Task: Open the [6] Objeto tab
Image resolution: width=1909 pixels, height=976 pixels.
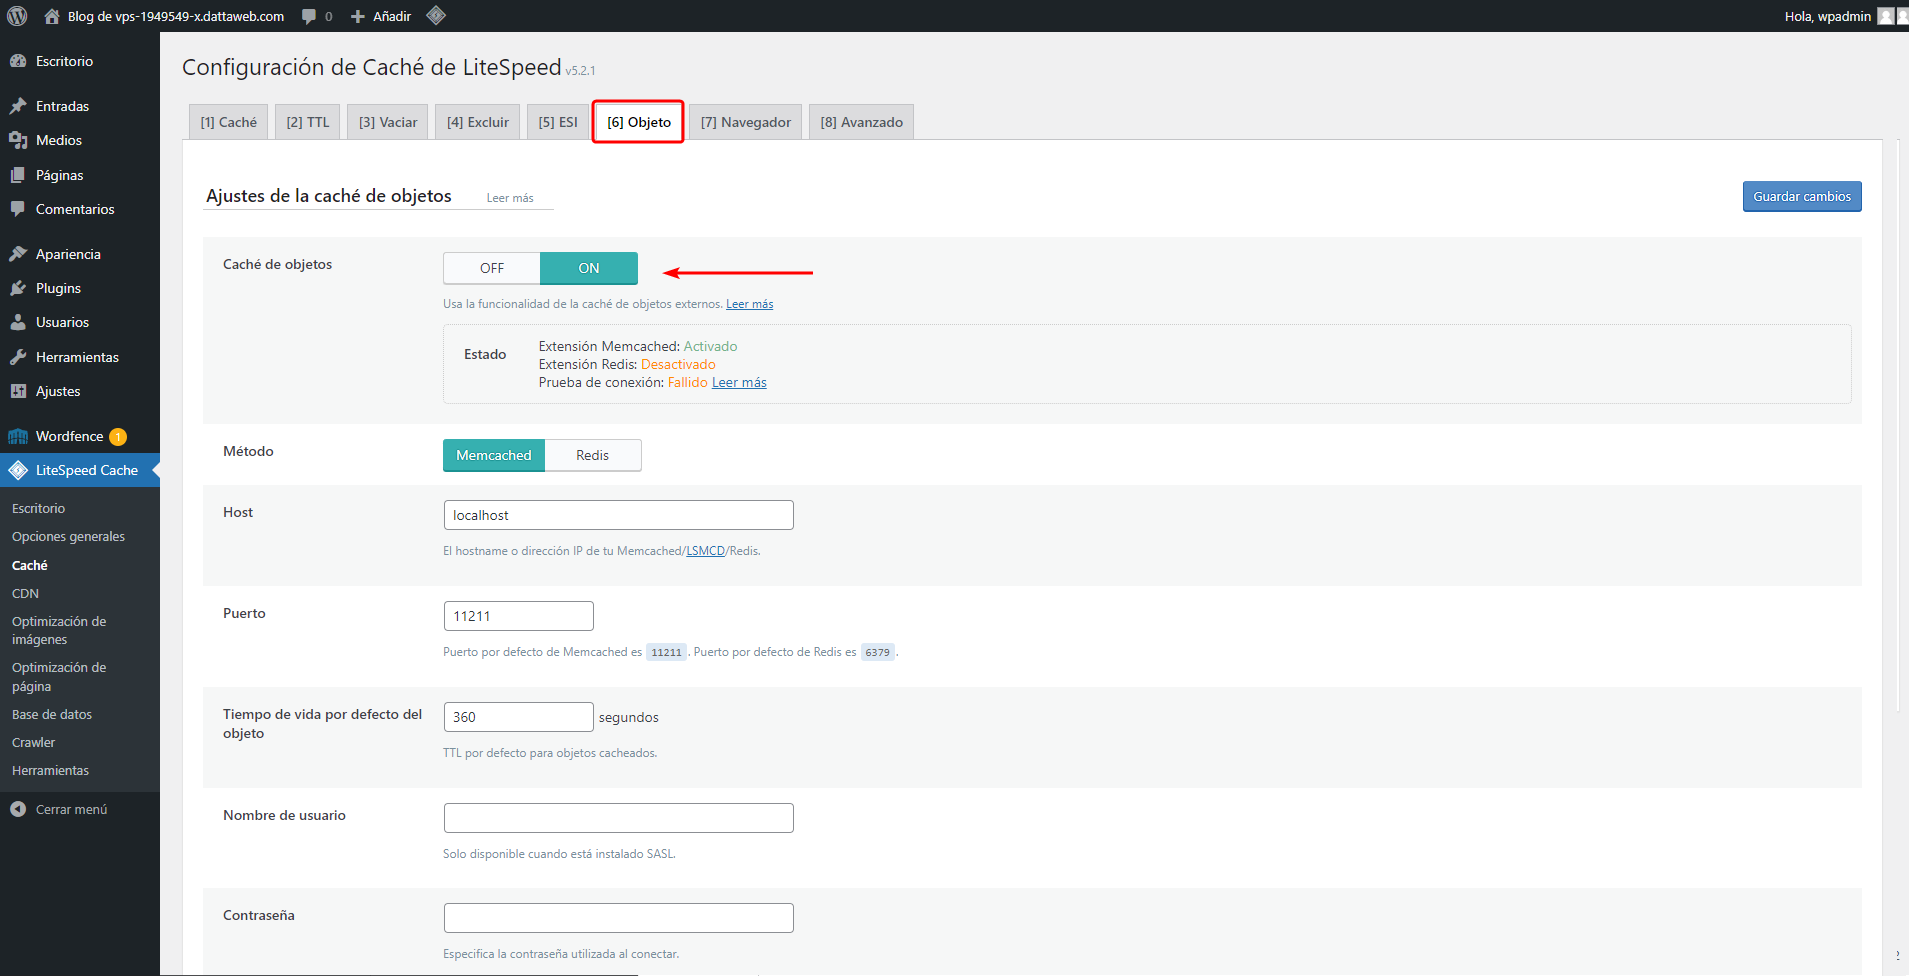Action: pos(639,122)
